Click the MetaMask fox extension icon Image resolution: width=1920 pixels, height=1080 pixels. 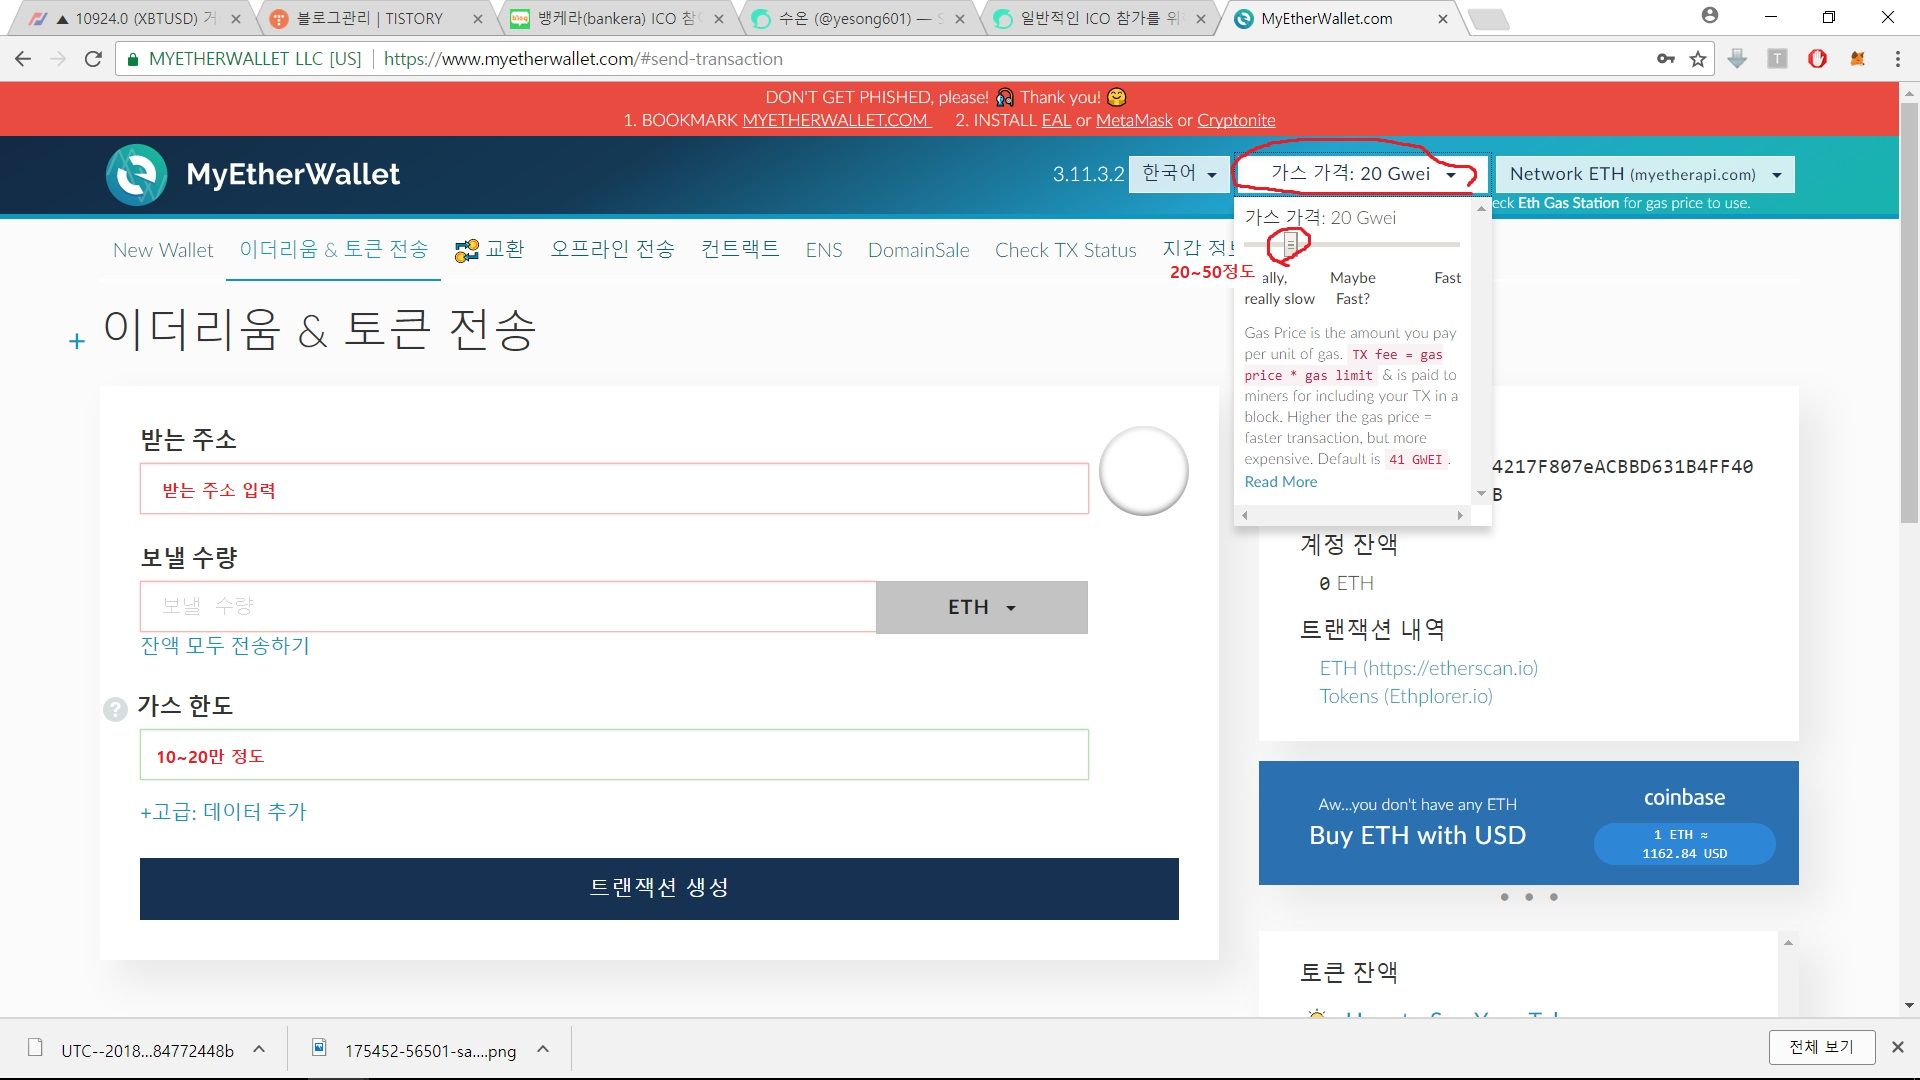click(x=1858, y=59)
